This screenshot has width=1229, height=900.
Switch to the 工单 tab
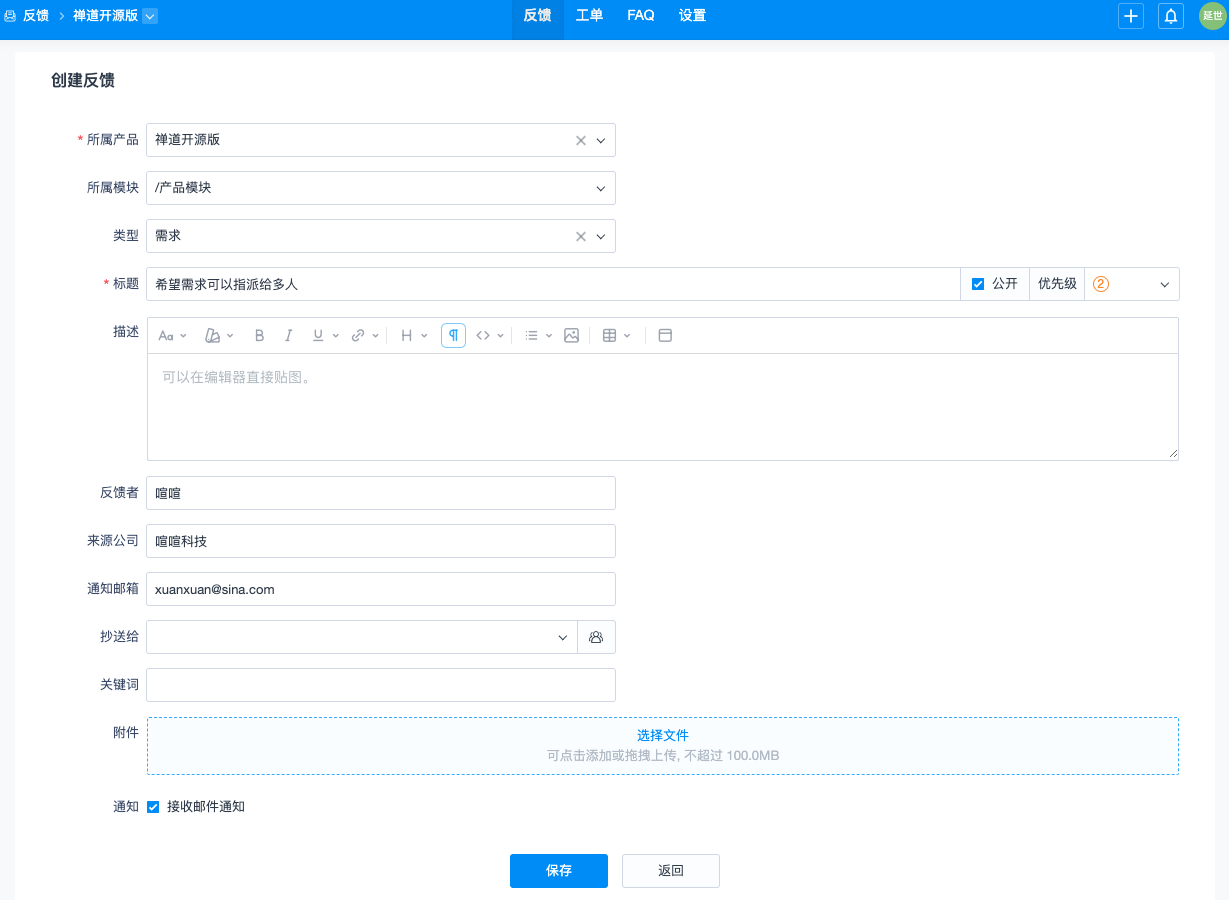point(589,16)
